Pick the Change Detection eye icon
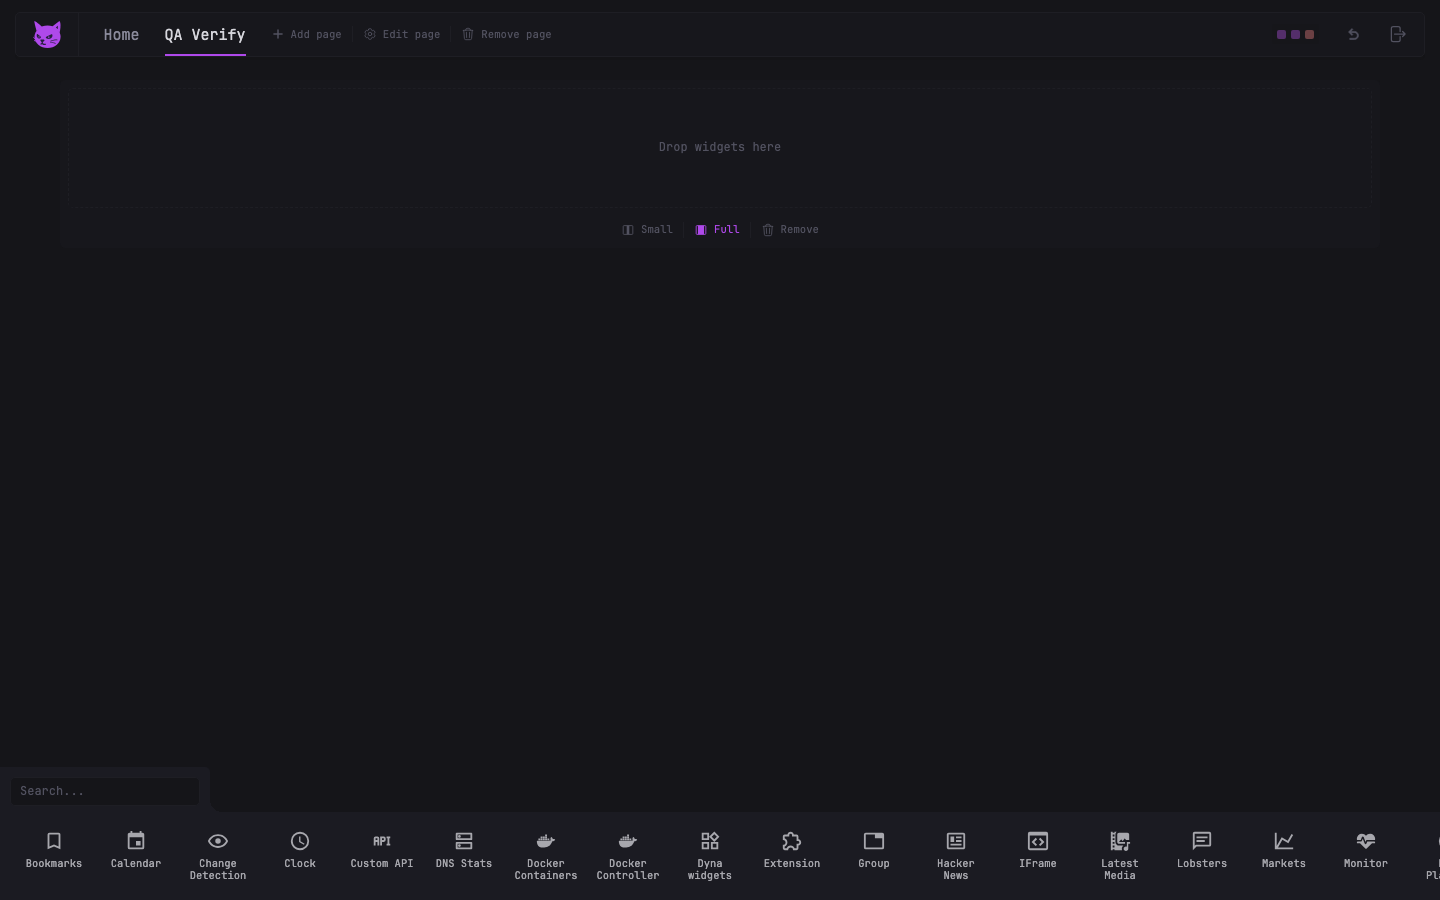Viewport: 1440px width, 900px height. coord(218,841)
